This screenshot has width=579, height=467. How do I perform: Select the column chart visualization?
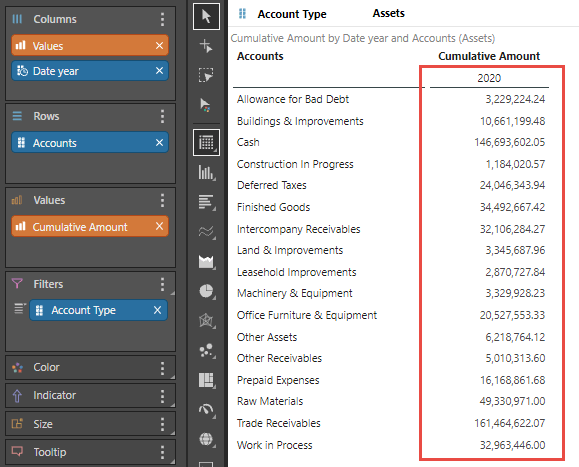click(x=206, y=172)
